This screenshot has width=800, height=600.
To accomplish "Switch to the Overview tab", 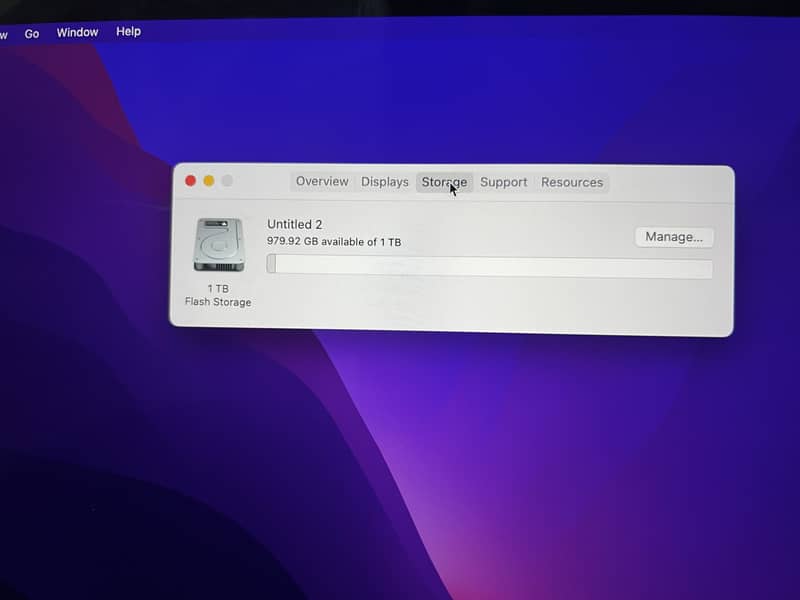I will (322, 182).
